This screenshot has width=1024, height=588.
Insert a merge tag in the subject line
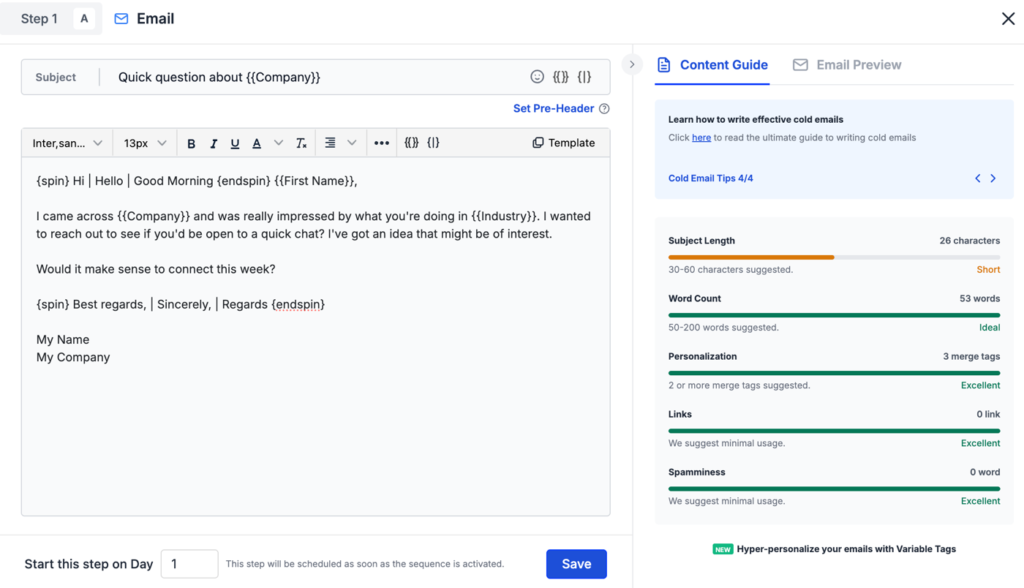click(561, 77)
